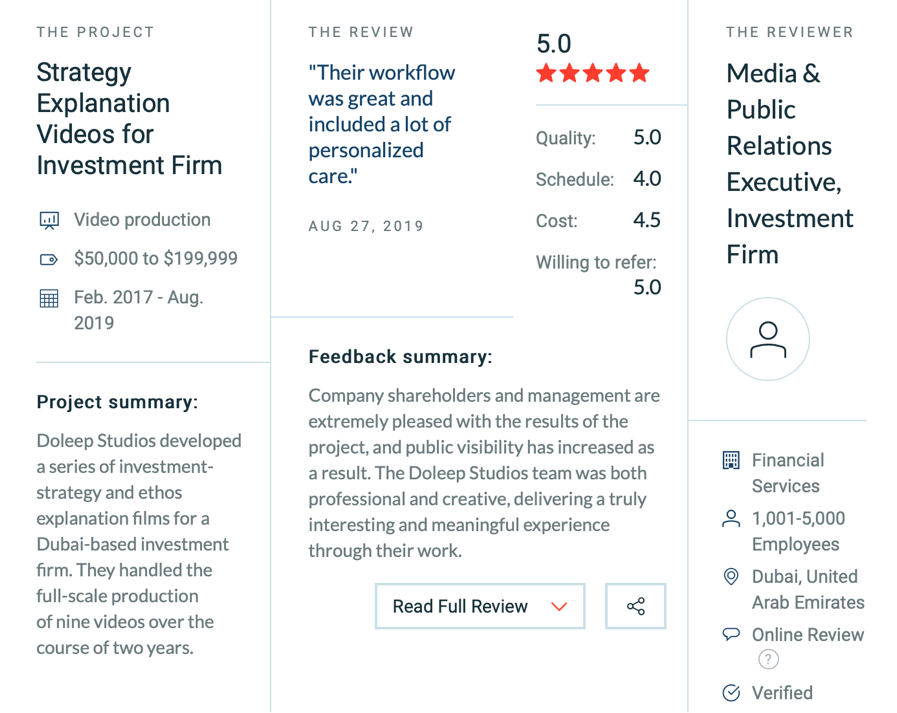
Task: Click the video production presentation icon
Action: [49, 220]
